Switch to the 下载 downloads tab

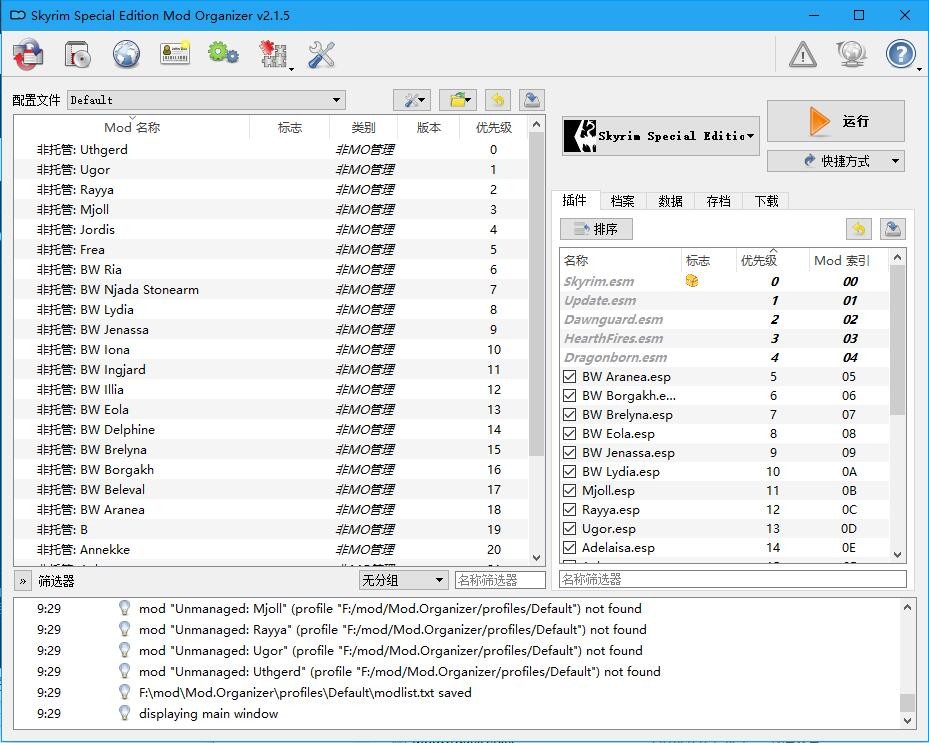(766, 201)
